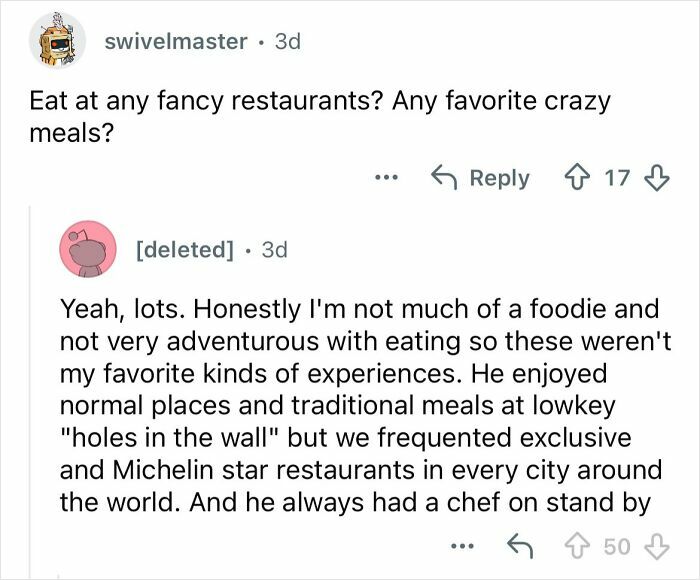Open the timestamp beside [deleted]
700x580 pixels.
coord(273,249)
